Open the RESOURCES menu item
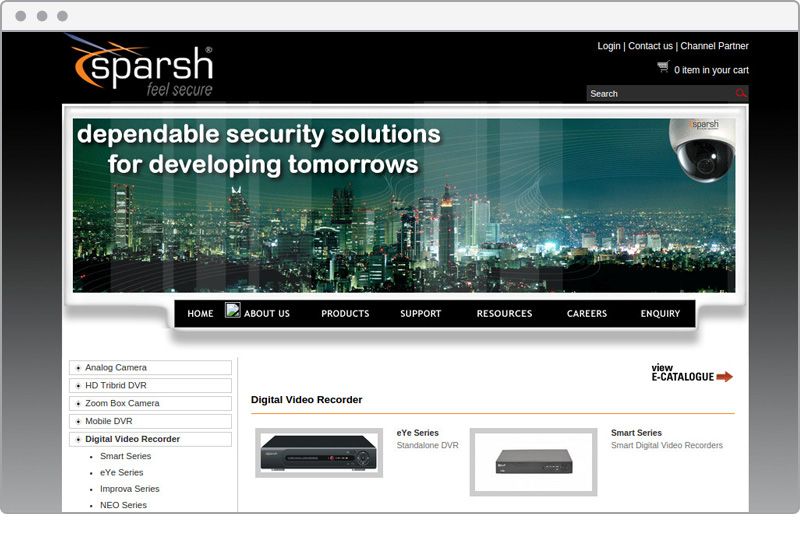 (x=504, y=314)
